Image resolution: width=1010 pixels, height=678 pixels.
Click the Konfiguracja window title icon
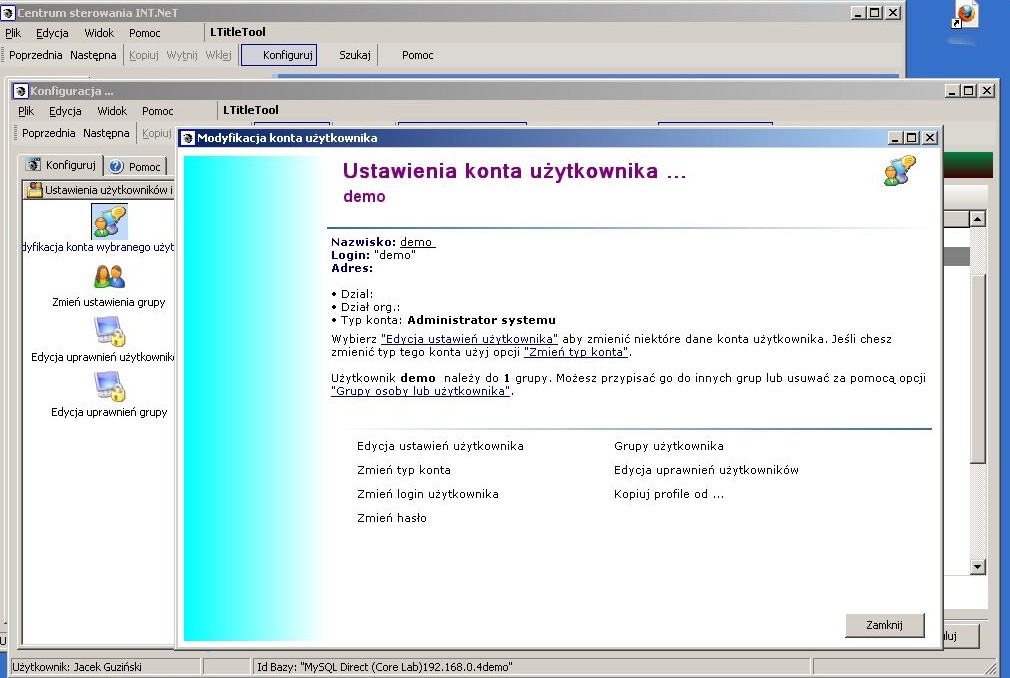point(21,91)
